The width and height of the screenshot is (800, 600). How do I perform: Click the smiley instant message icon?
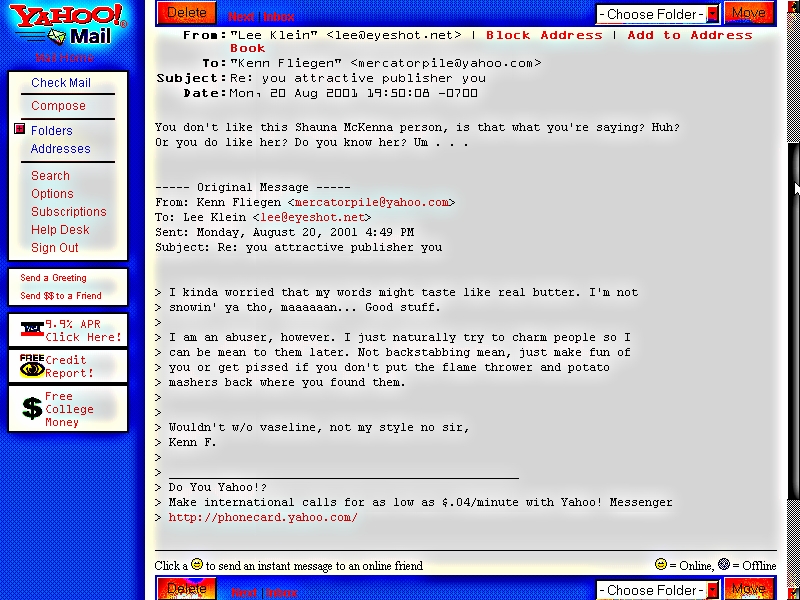[197, 564]
